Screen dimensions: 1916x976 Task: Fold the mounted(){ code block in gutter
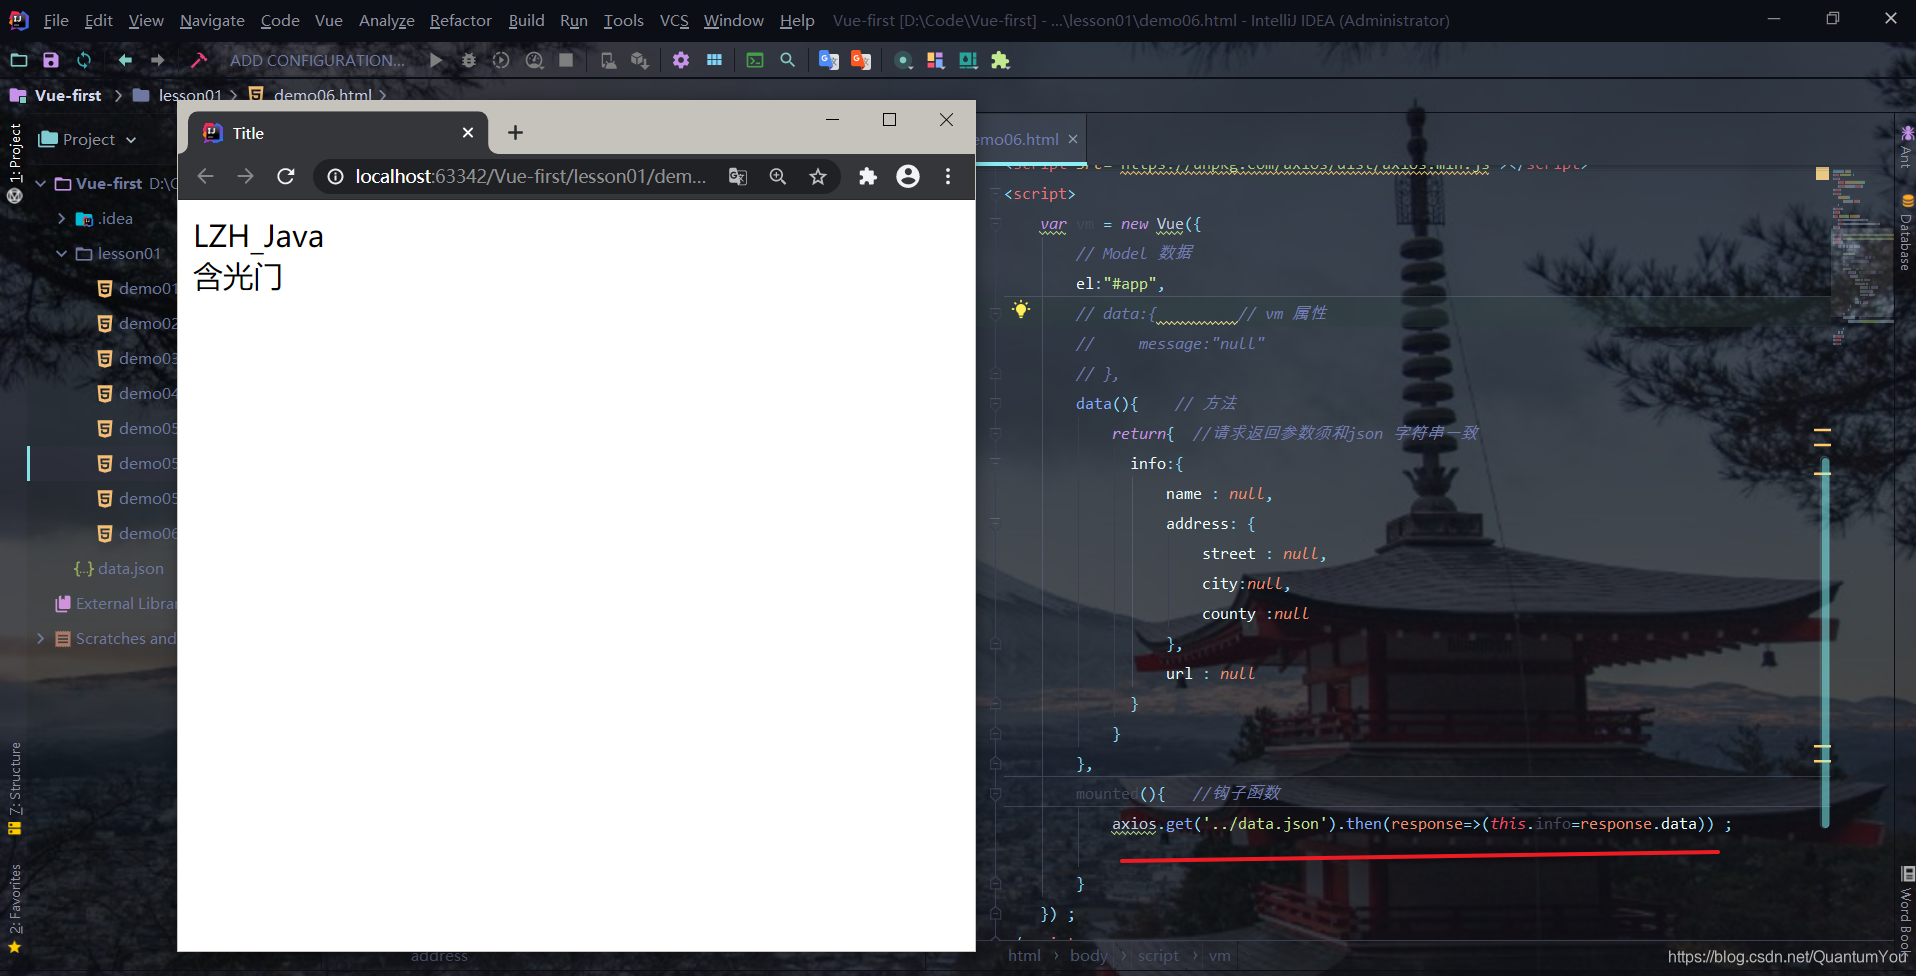[x=996, y=794]
